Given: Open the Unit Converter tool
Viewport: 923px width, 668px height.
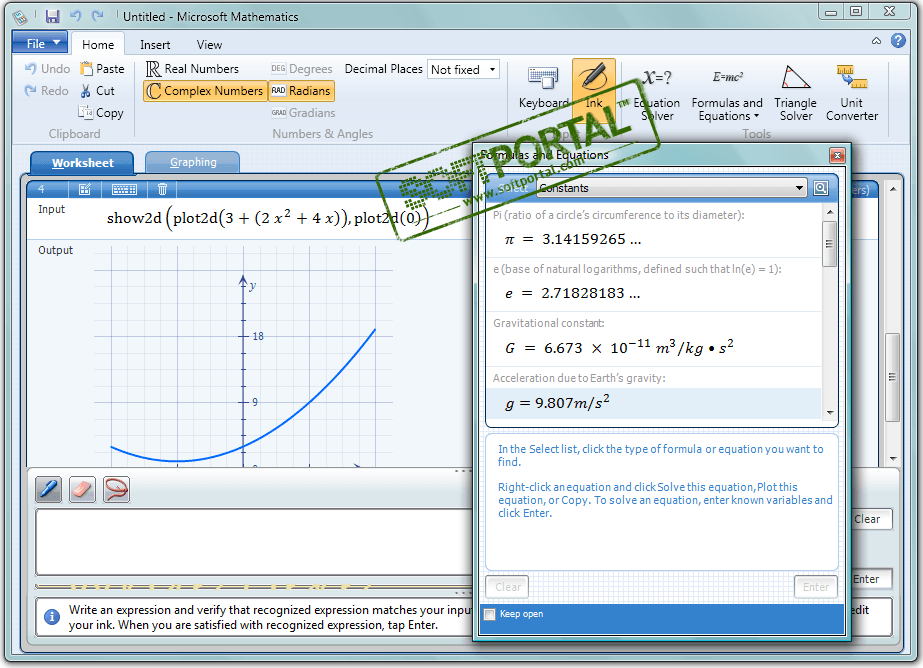Looking at the screenshot, I should point(852,93).
